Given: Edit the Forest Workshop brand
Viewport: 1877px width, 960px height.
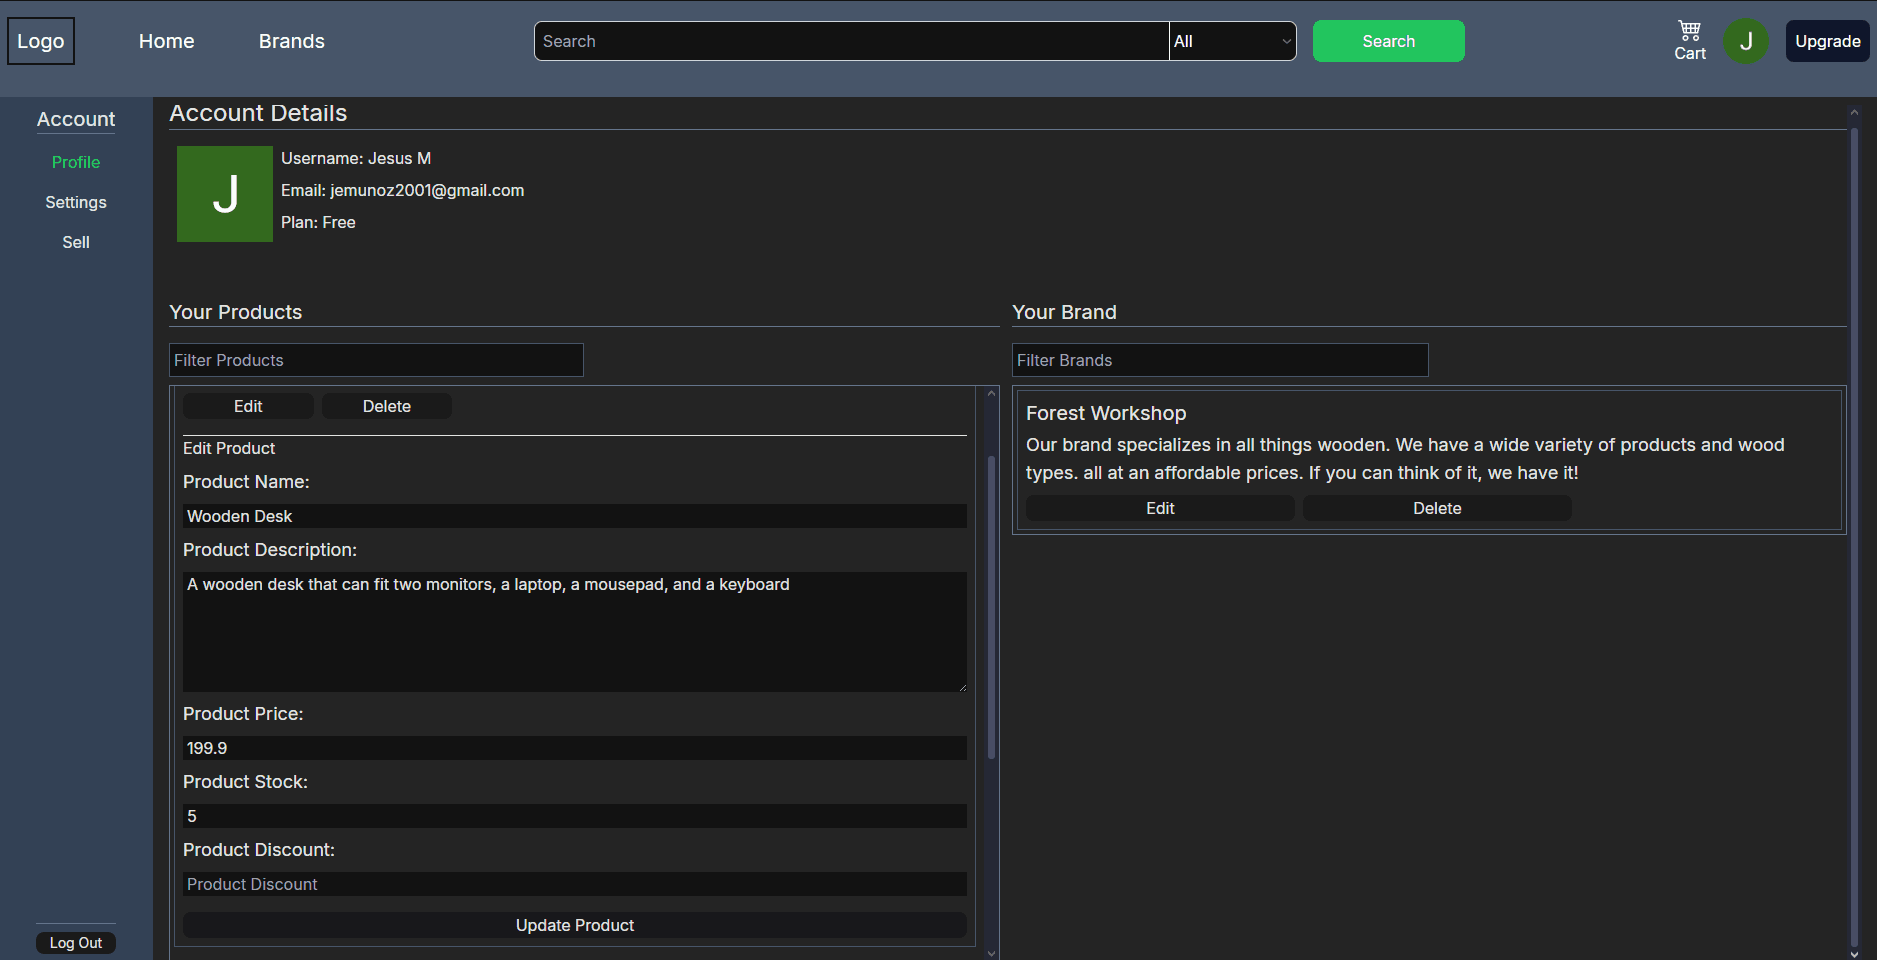Looking at the screenshot, I should pos(1160,508).
